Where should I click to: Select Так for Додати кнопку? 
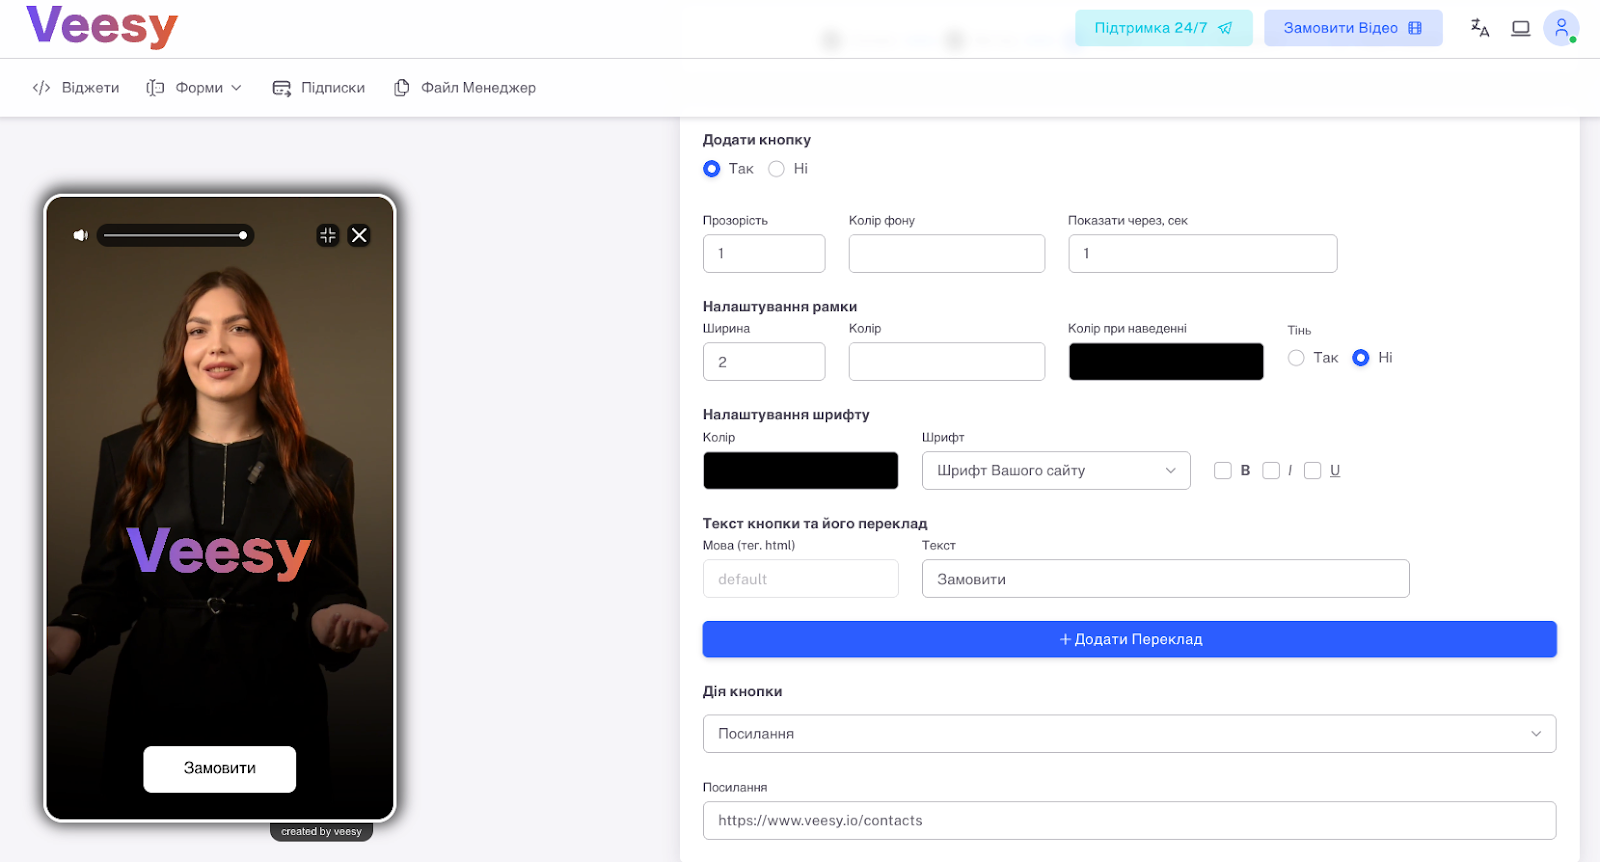(x=711, y=169)
